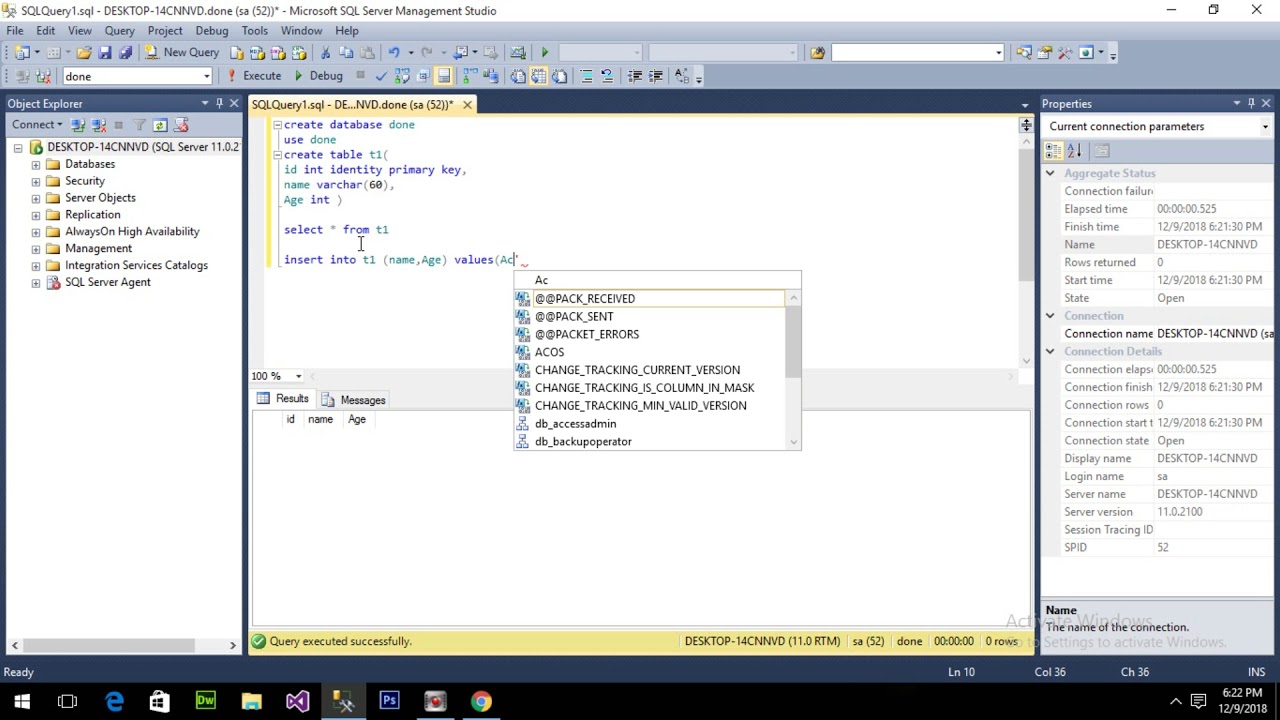The width and height of the screenshot is (1280, 720).
Task: Collapse the Connection Details section
Action: coord(1050,351)
